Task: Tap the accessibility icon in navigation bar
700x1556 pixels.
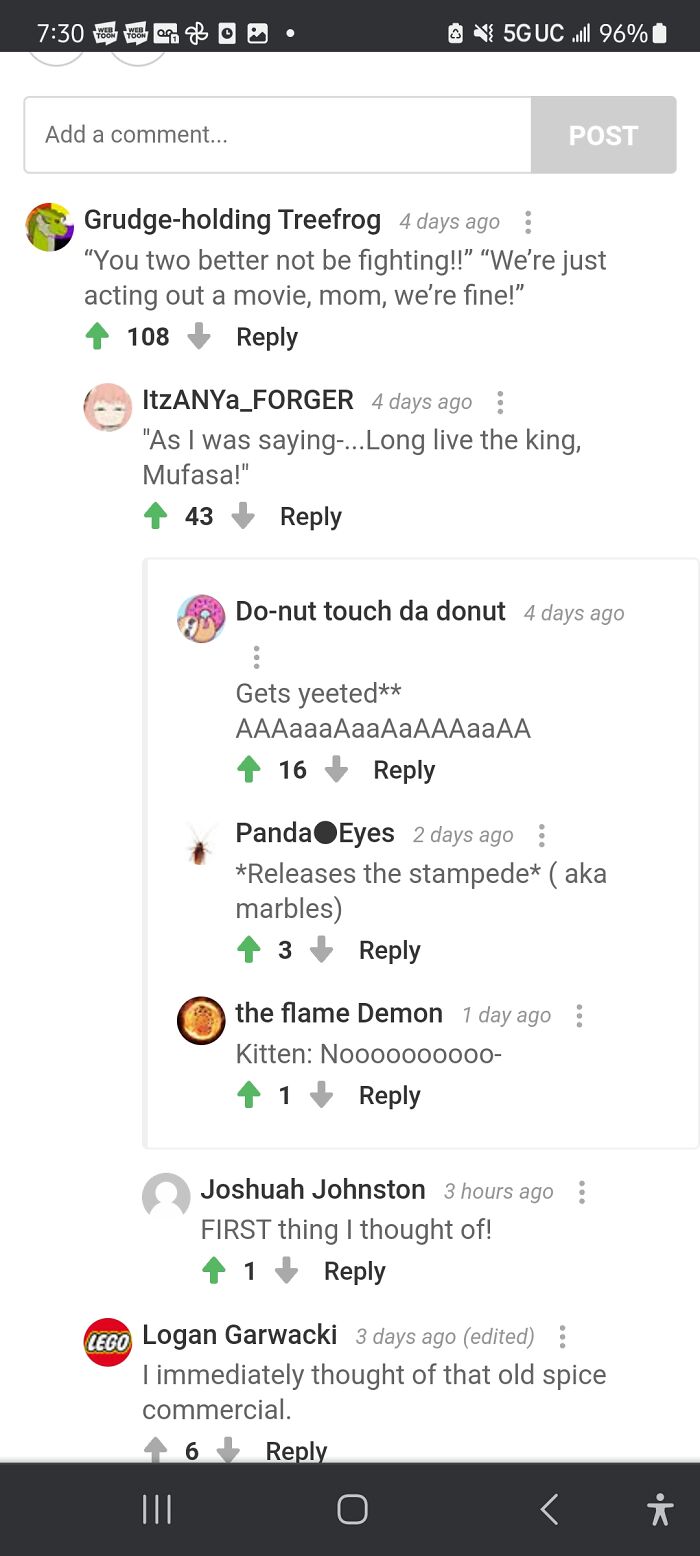Action: click(x=660, y=1510)
